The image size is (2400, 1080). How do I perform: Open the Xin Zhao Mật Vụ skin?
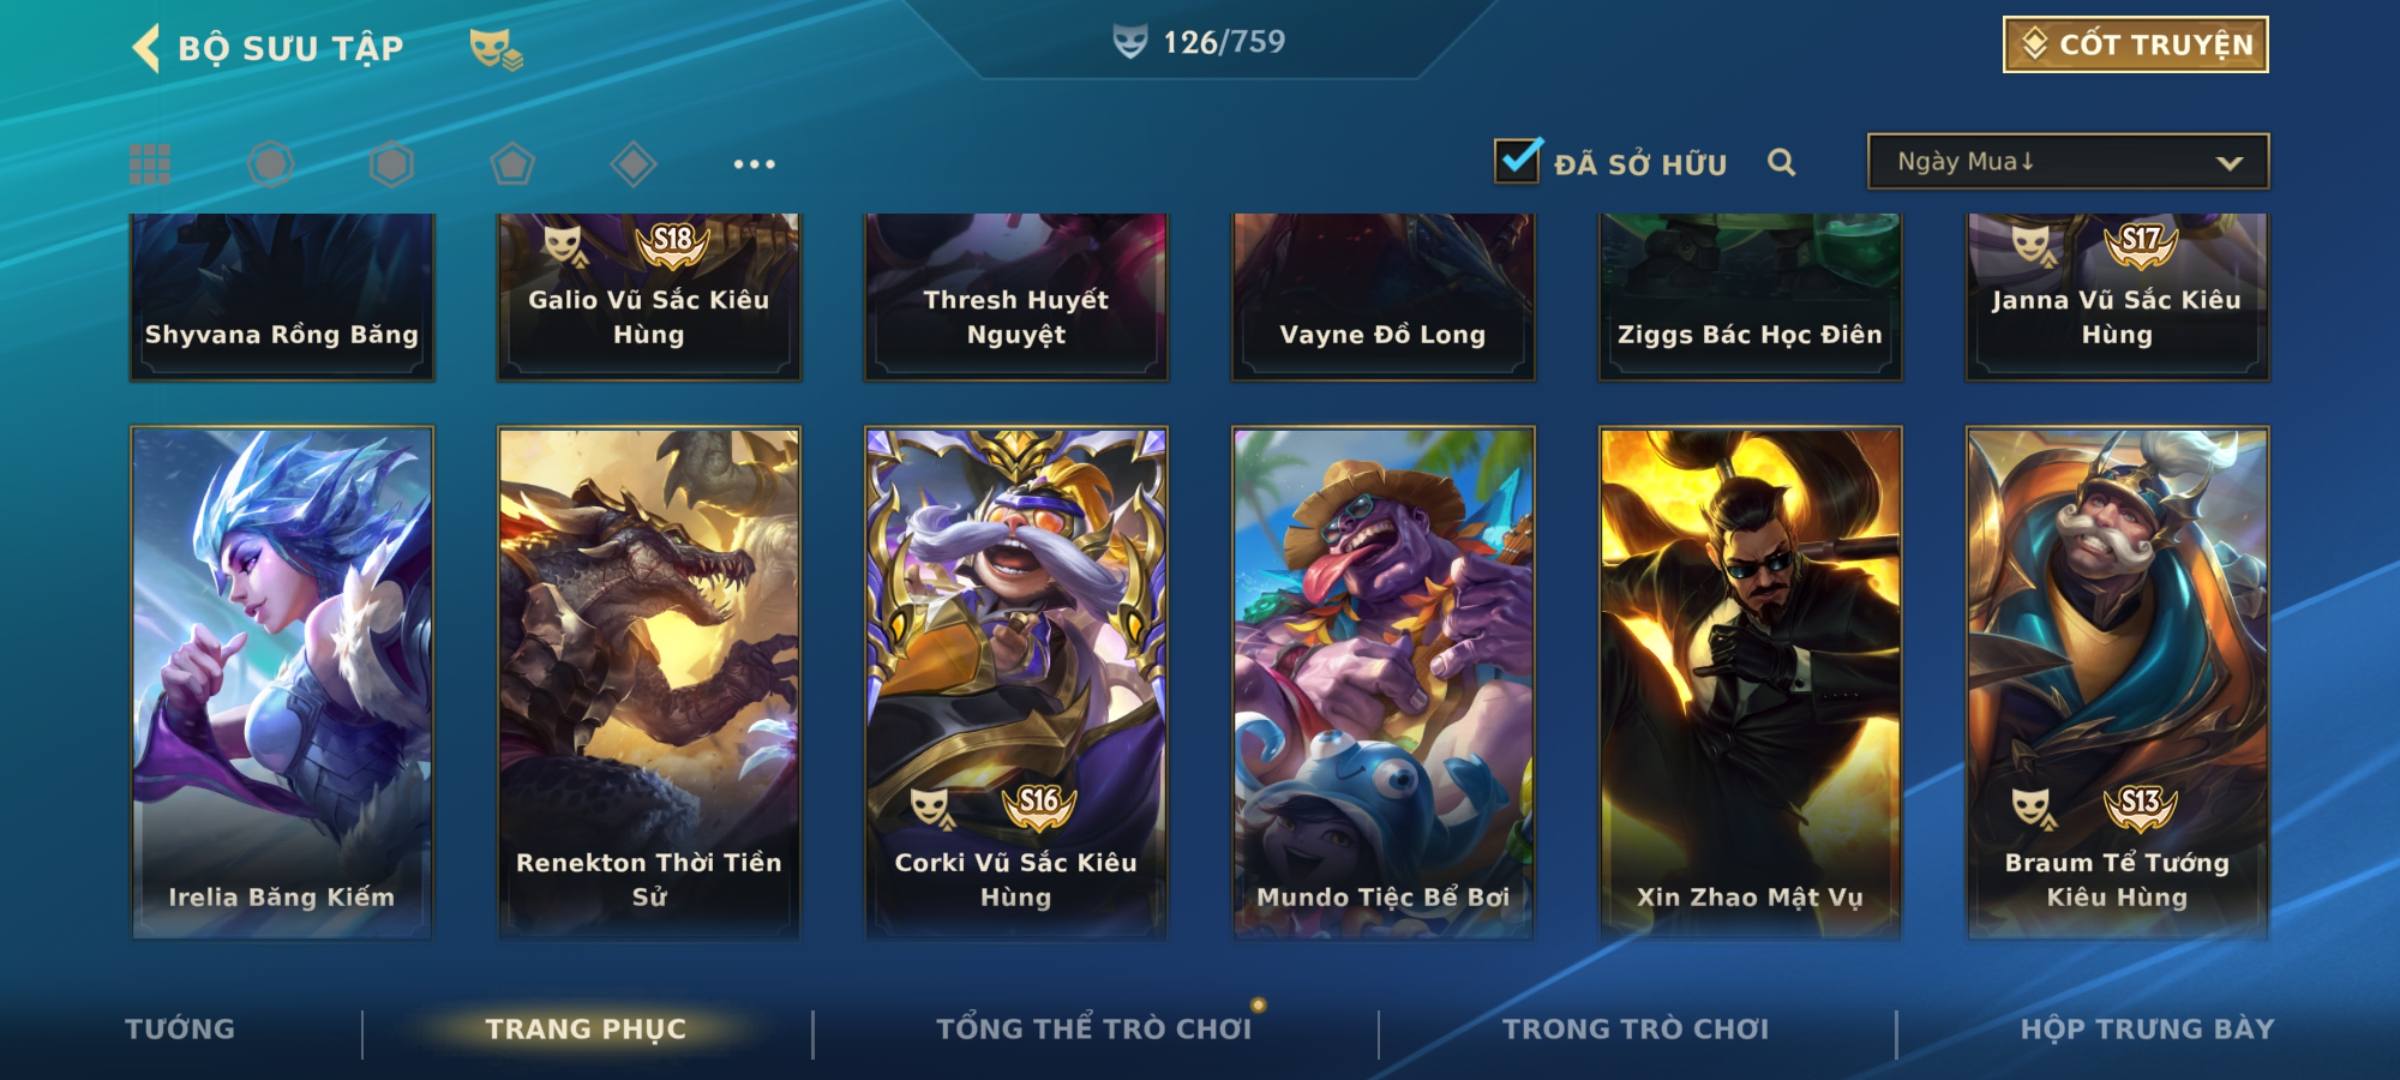point(1750,683)
